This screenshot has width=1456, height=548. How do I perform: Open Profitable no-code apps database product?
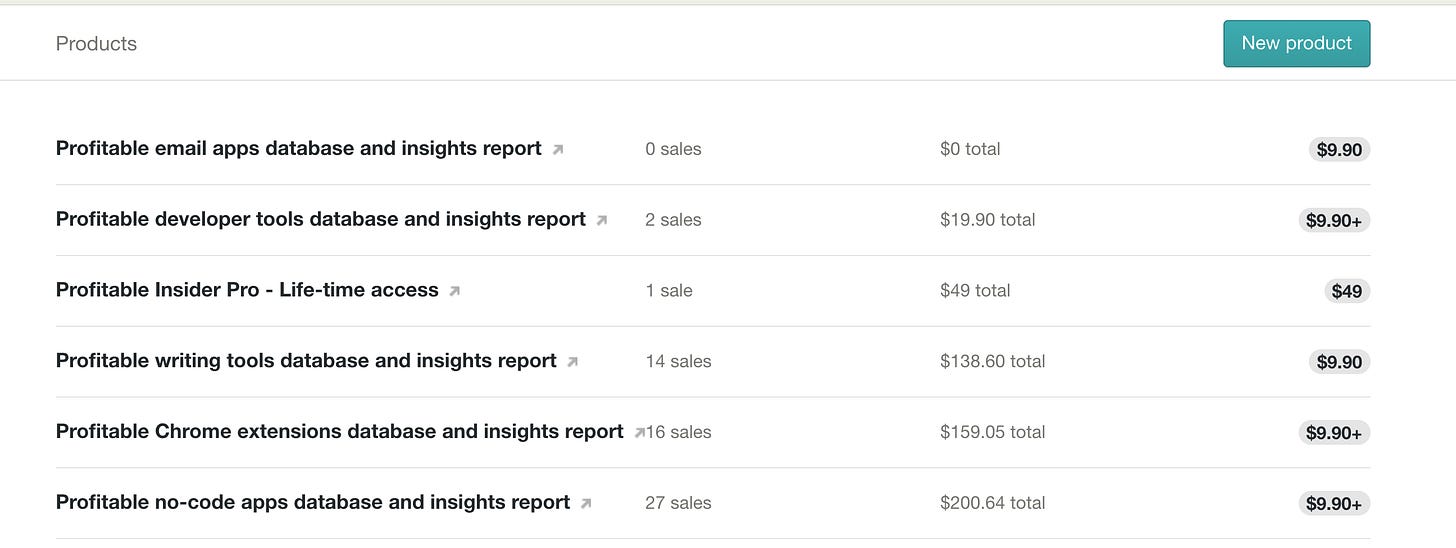point(312,503)
